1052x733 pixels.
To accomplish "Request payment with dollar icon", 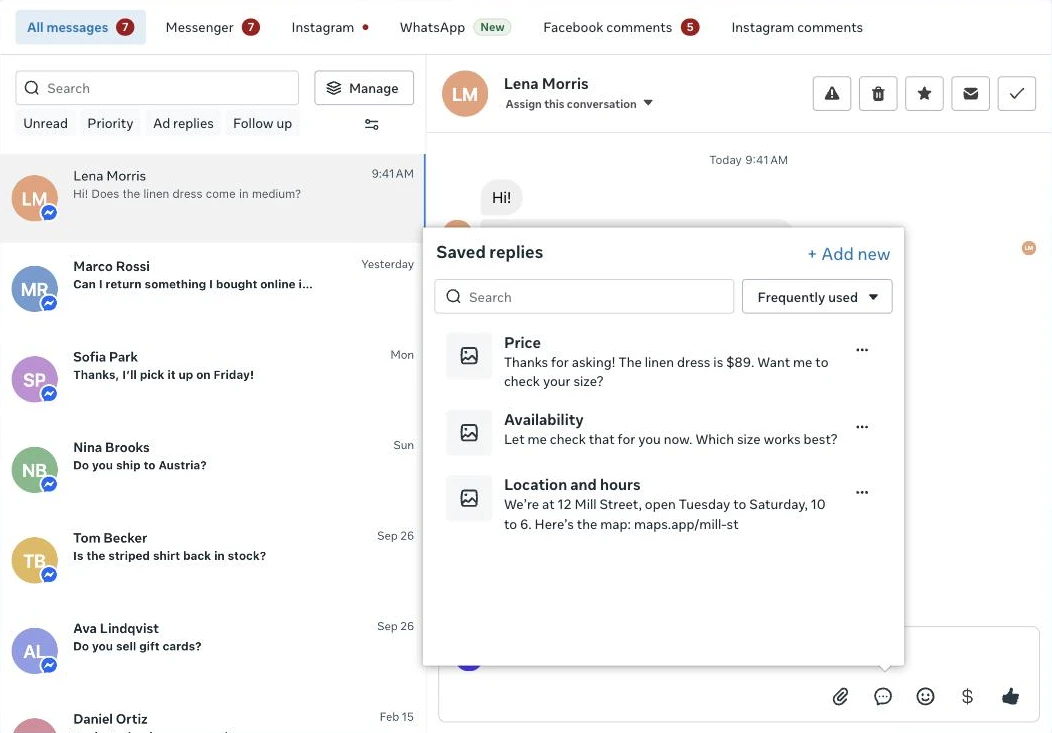I will (x=967, y=697).
